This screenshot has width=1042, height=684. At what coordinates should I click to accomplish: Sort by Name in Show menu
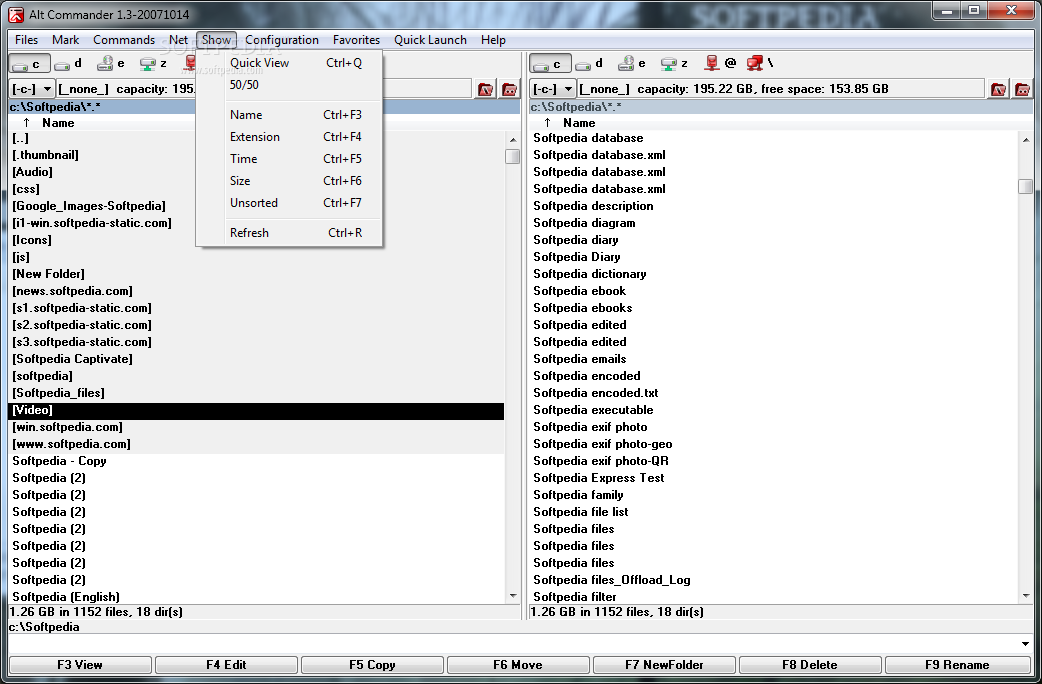click(290, 114)
